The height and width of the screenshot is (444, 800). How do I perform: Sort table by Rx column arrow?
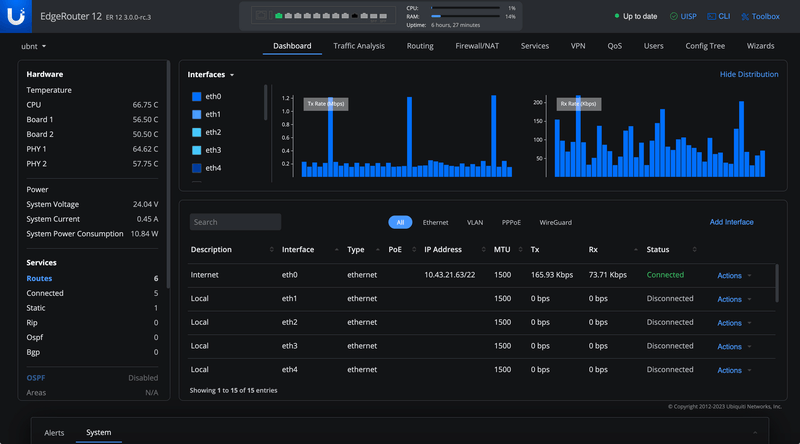tap(636, 250)
